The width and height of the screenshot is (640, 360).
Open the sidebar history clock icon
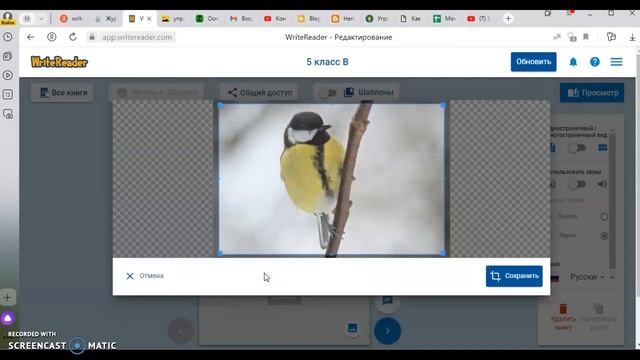coord(8,37)
